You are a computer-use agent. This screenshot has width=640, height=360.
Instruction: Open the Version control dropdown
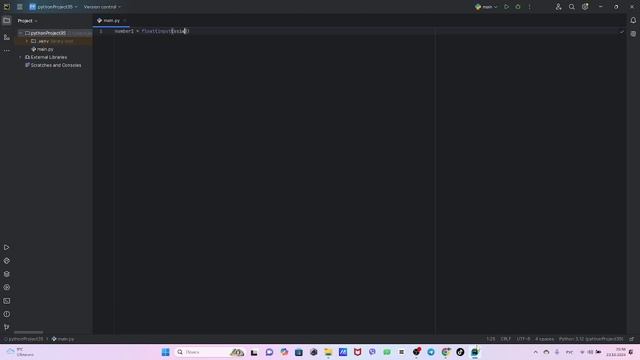pos(102,7)
